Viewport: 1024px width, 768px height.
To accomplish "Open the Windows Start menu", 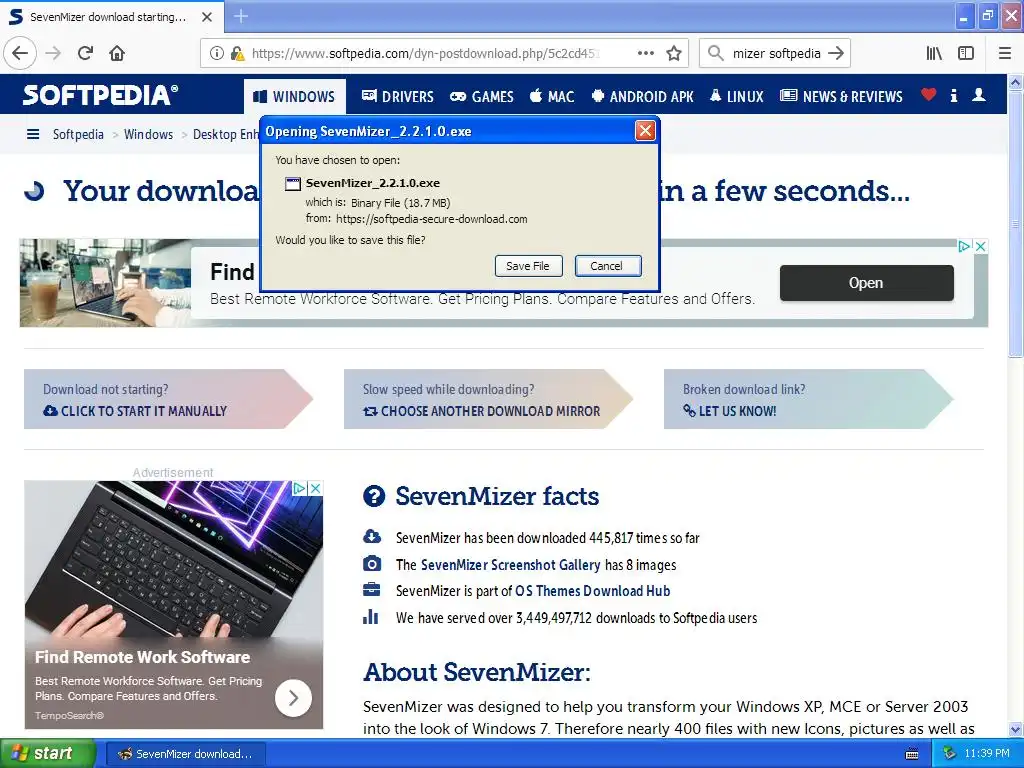I will click(47, 753).
